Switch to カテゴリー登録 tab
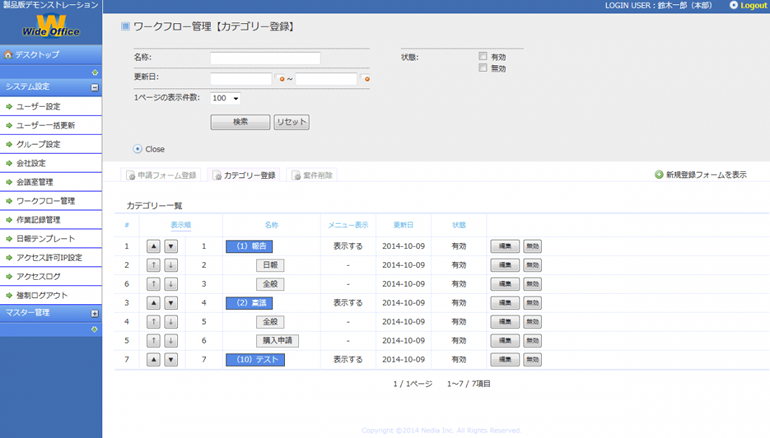770x438 pixels. coord(244,175)
